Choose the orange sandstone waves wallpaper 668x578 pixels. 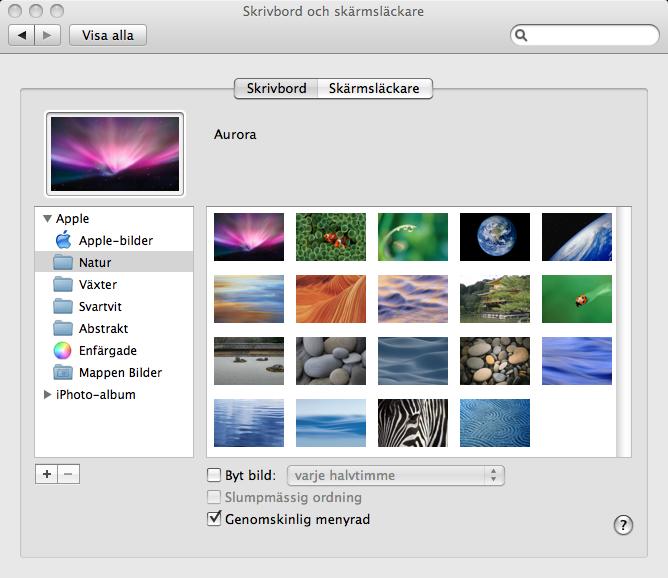click(x=331, y=299)
